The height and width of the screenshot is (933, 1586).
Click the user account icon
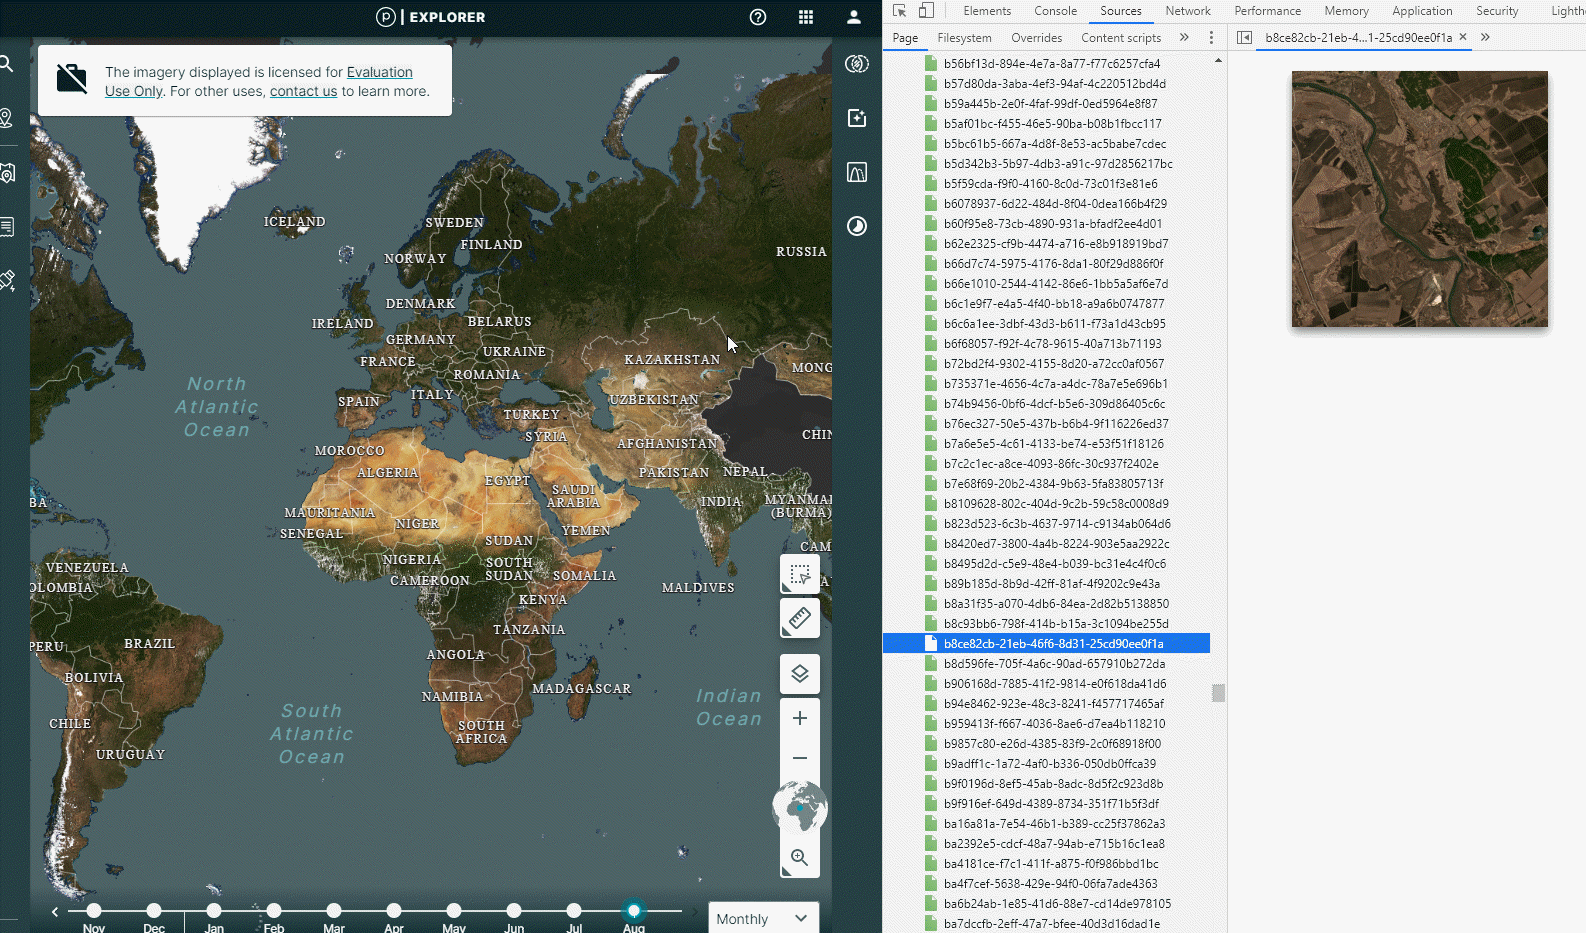tap(854, 17)
